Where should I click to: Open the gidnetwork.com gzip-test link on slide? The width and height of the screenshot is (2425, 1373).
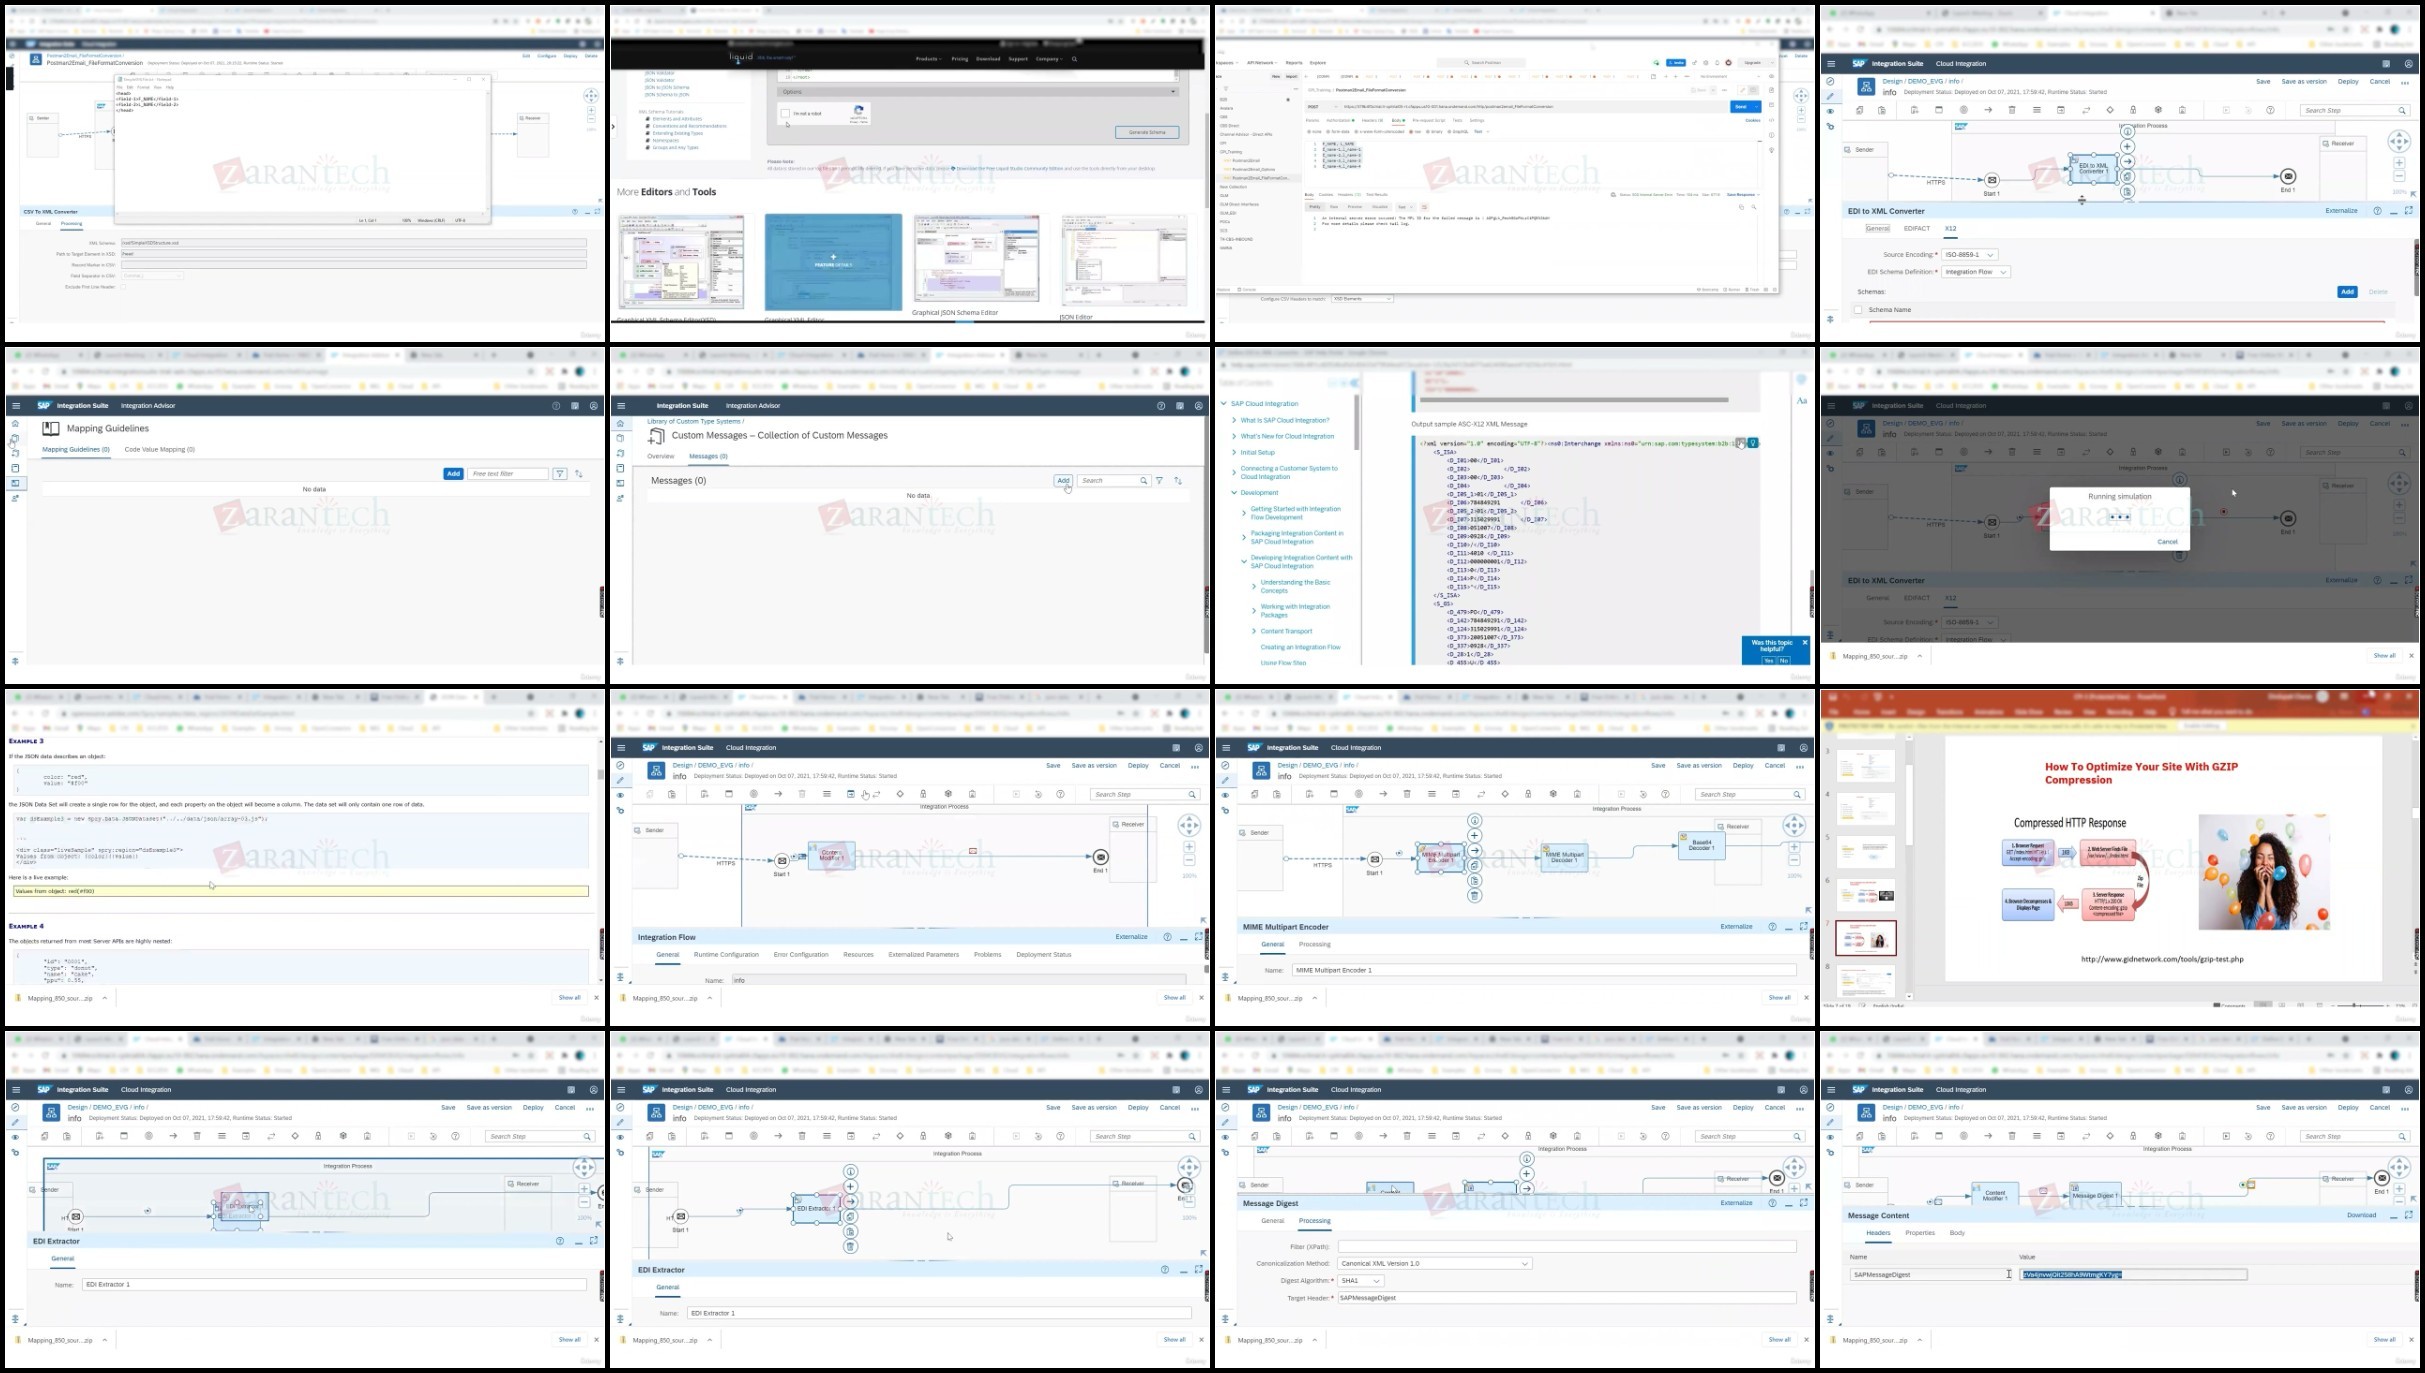tap(2162, 960)
